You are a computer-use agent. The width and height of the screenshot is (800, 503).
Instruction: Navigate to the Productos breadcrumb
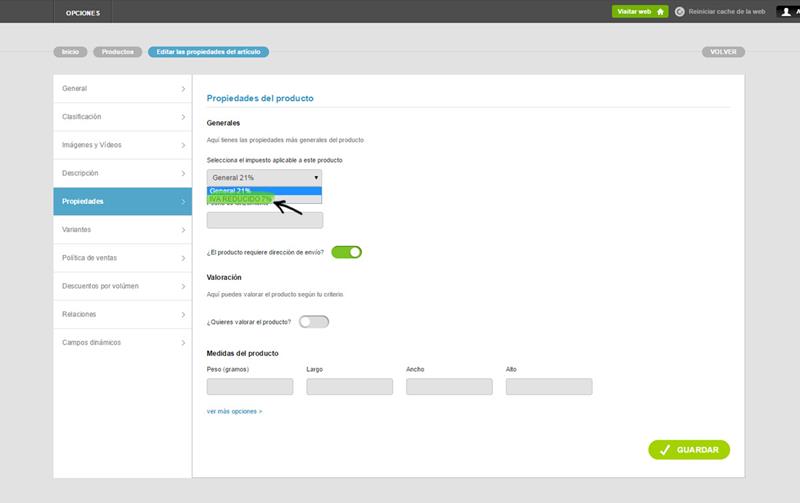pos(118,52)
